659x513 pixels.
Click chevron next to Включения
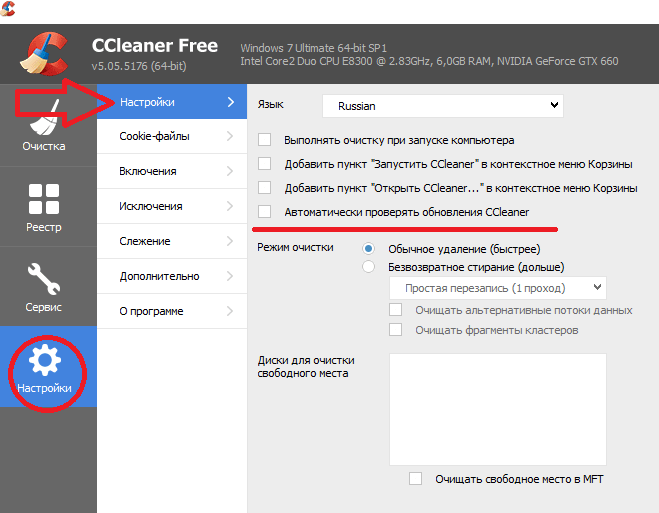pos(230,171)
